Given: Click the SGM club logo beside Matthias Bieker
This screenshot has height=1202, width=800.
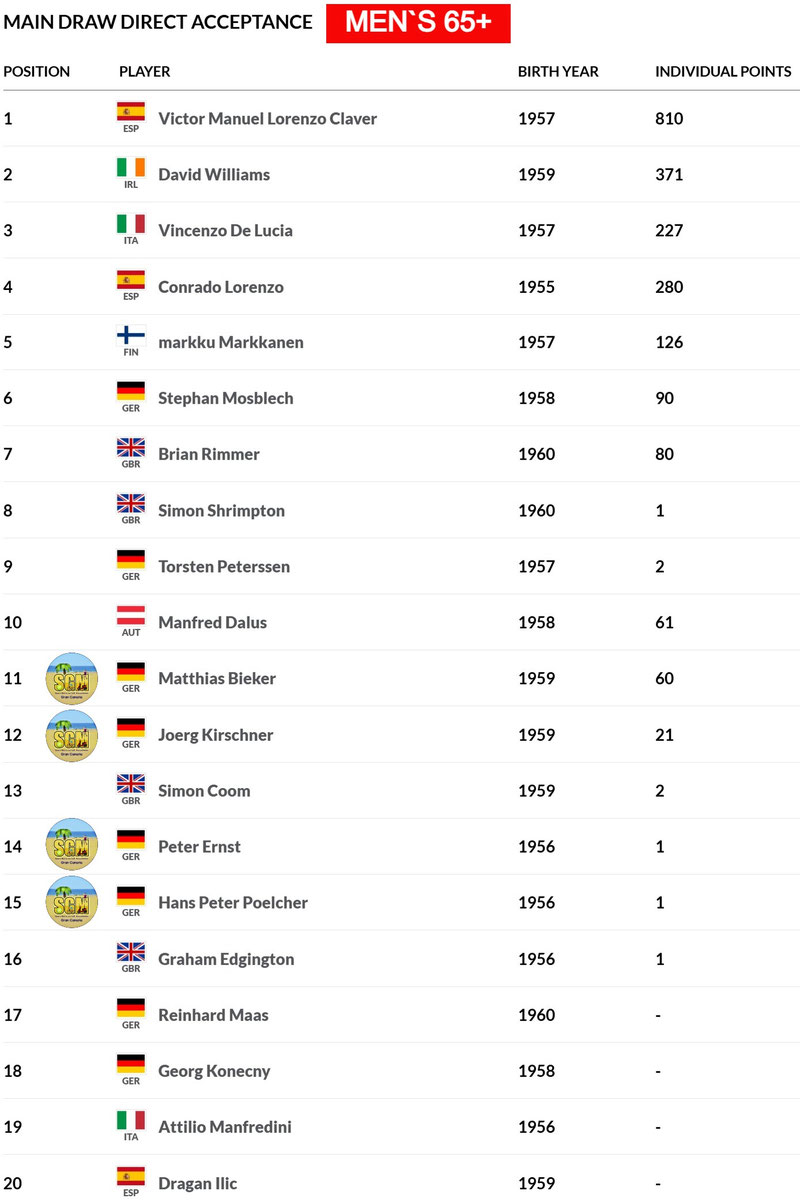Looking at the screenshot, I should click(72, 678).
